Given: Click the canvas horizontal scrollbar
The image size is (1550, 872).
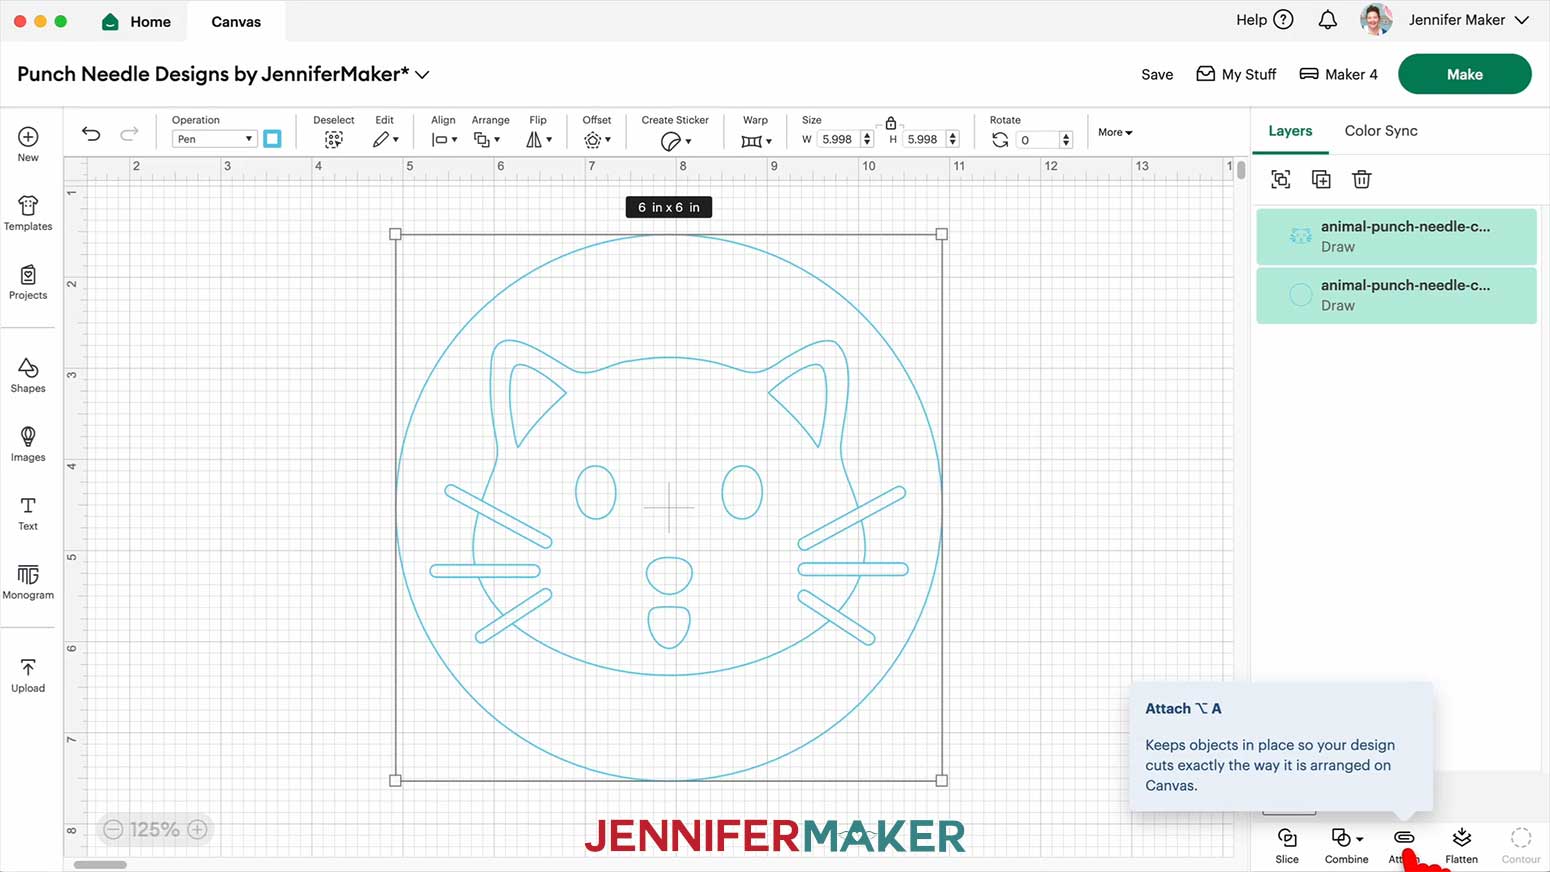Looking at the screenshot, I should (x=100, y=865).
